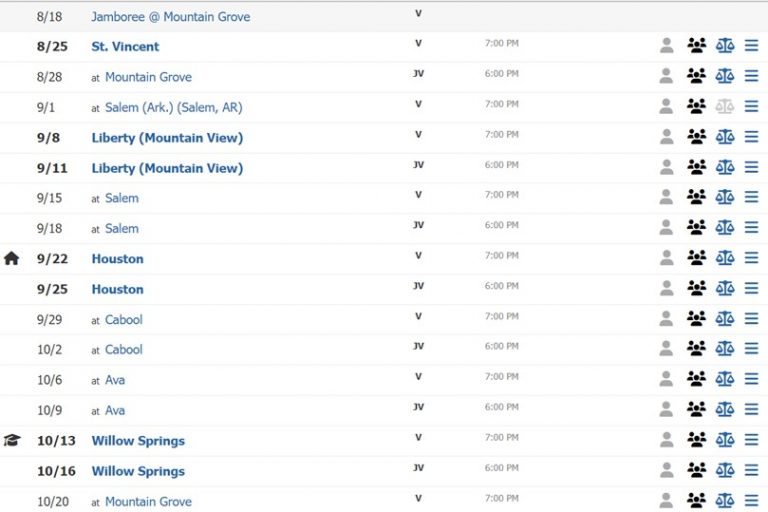
Task: Click person icon in 10/6 Ava row
Action: (666, 379)
